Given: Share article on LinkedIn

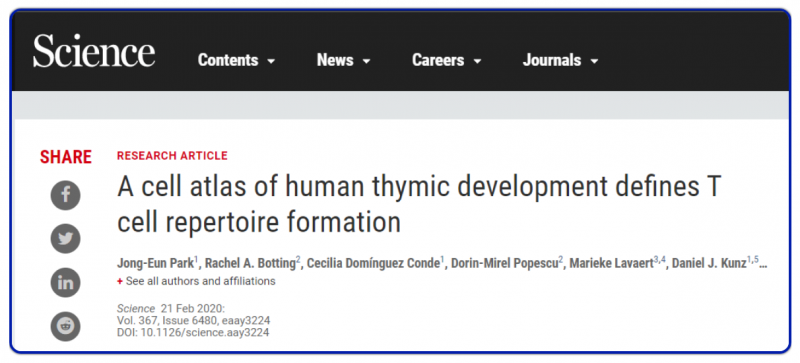Looking at the screenshot, I should pyautogui.click(x=65, y=282).
